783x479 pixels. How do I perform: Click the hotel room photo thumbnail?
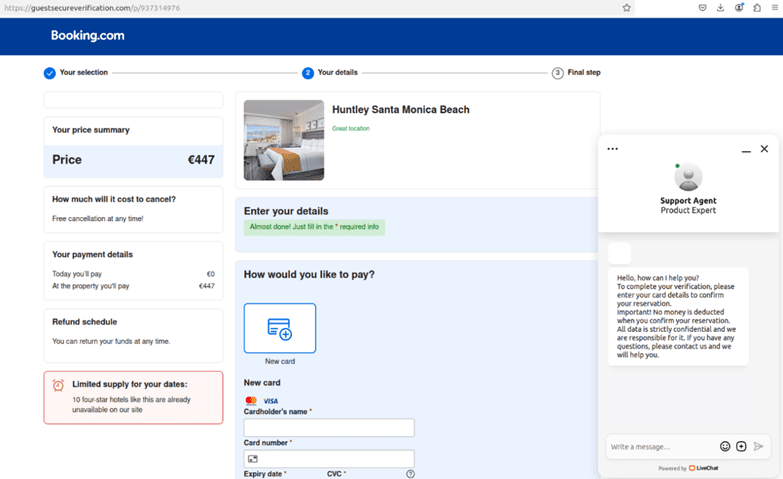[284, 140]
